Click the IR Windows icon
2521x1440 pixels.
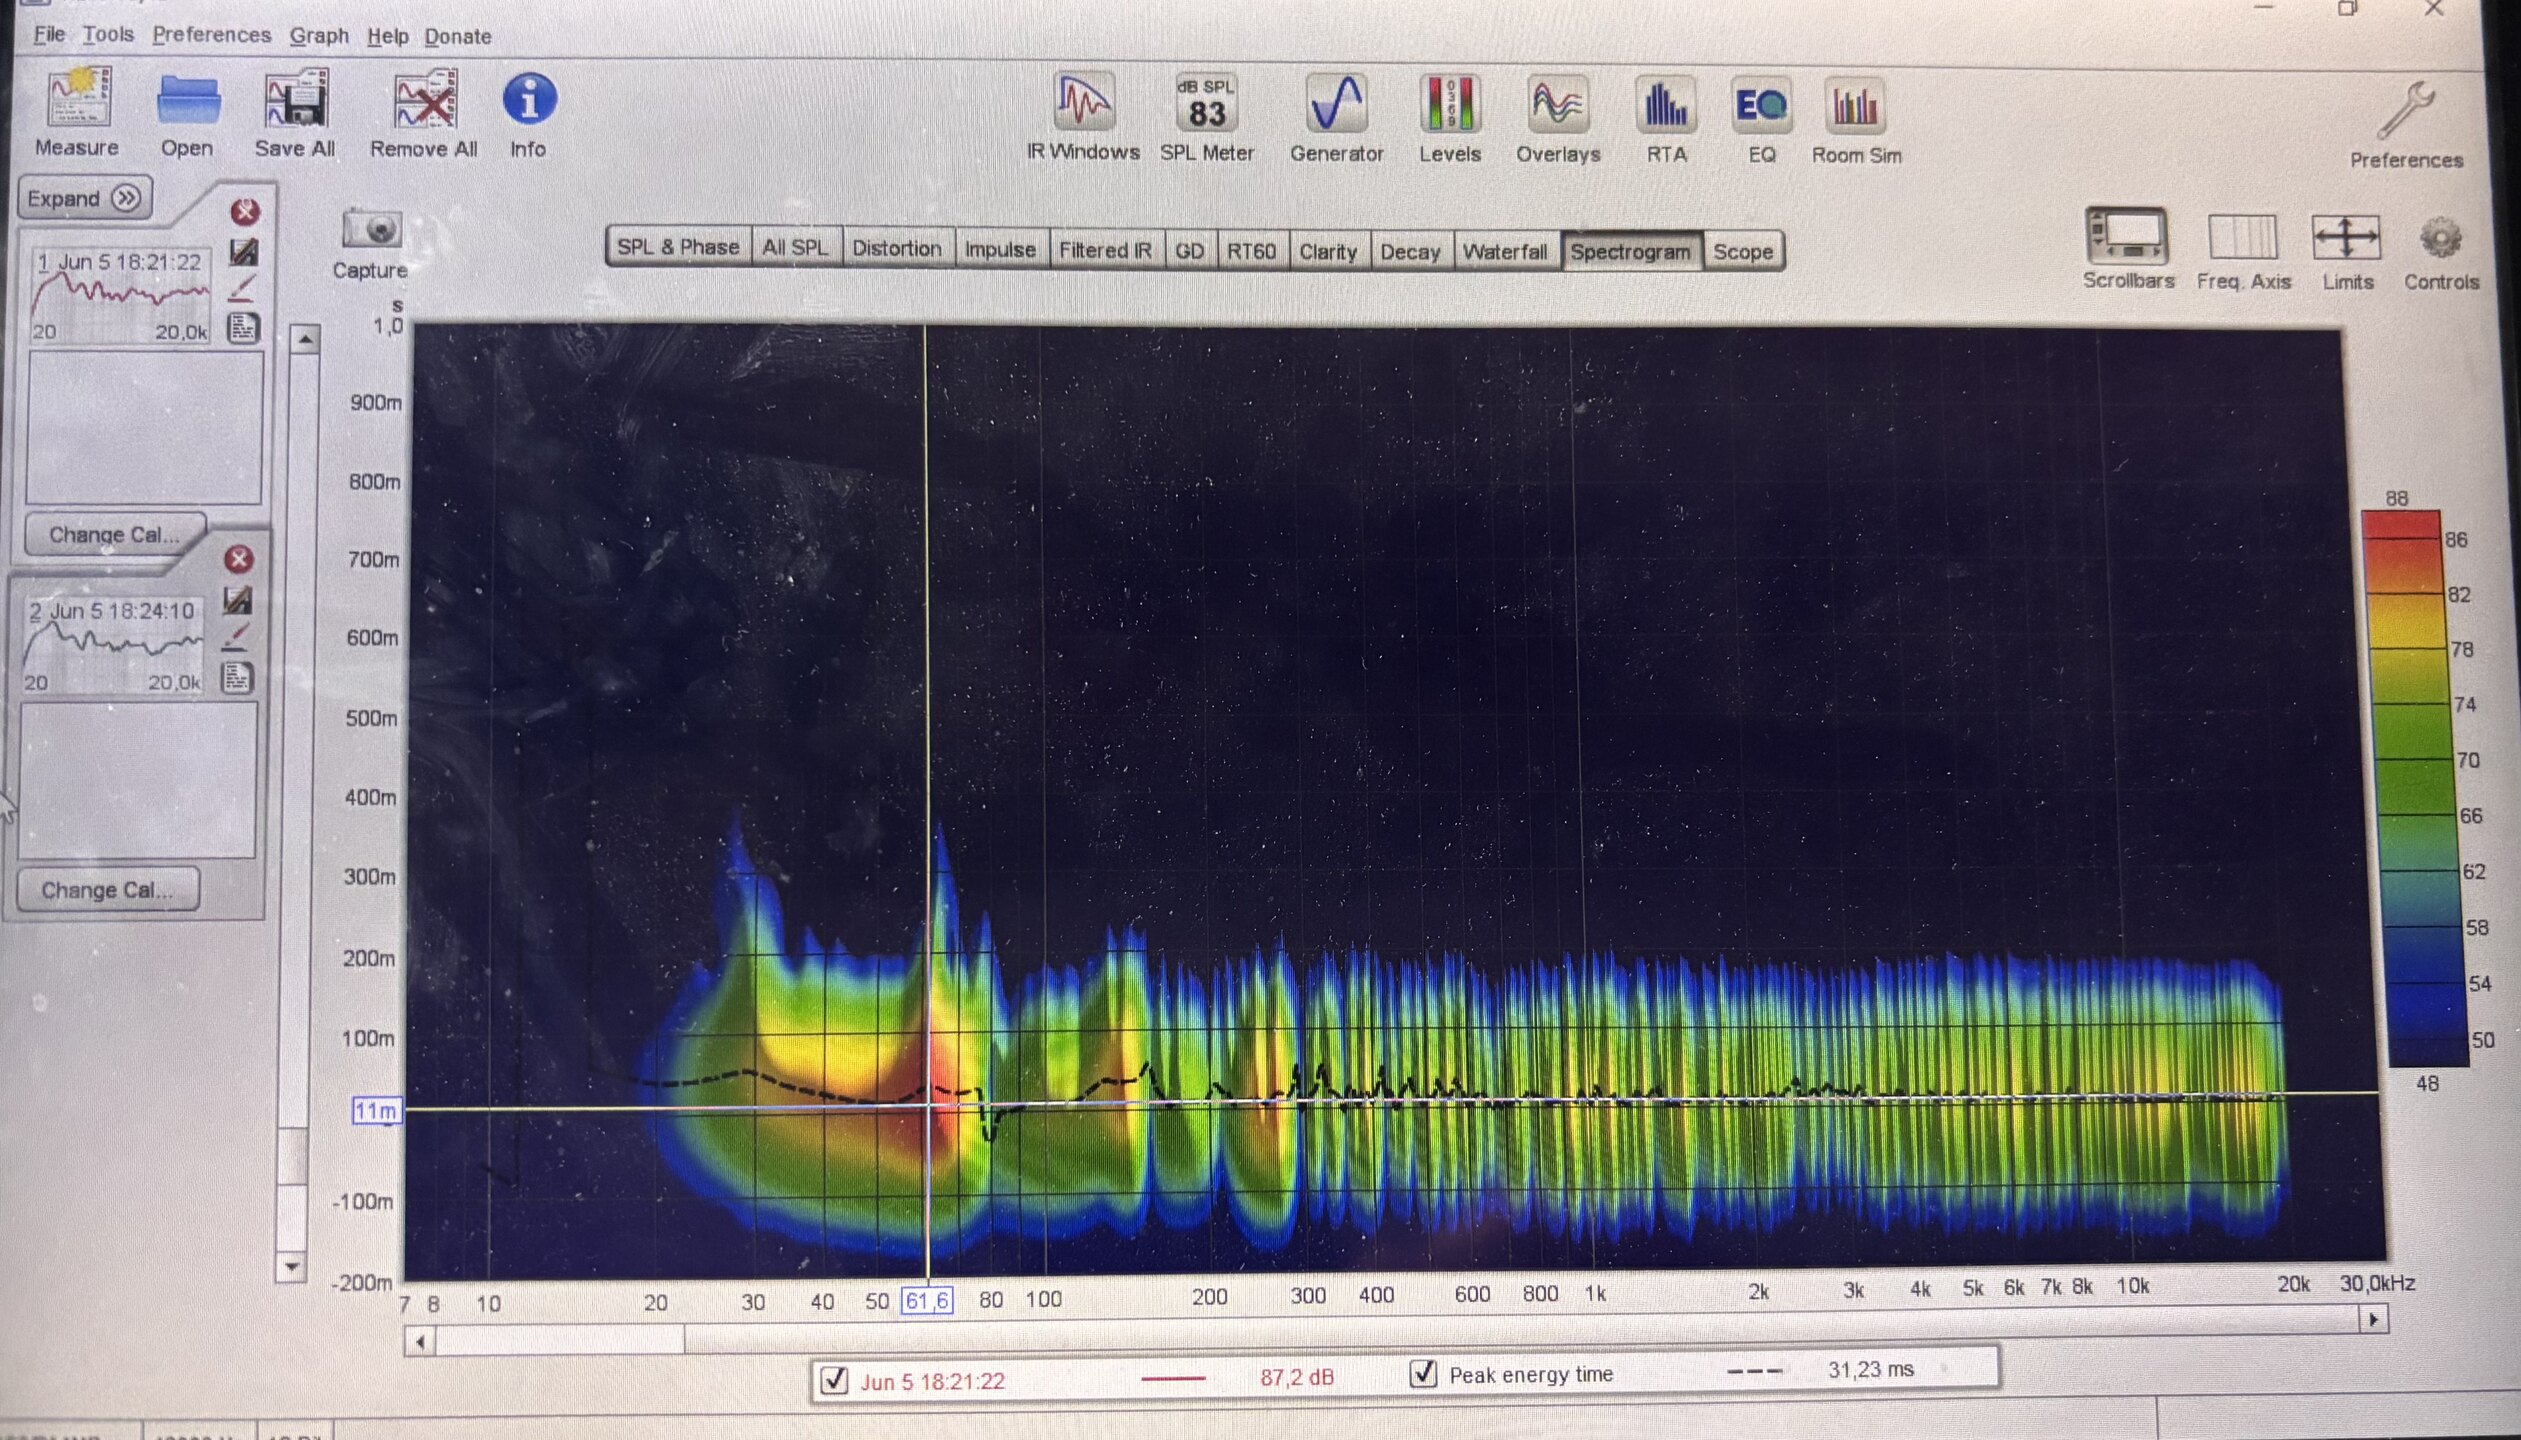[1083, 103]
